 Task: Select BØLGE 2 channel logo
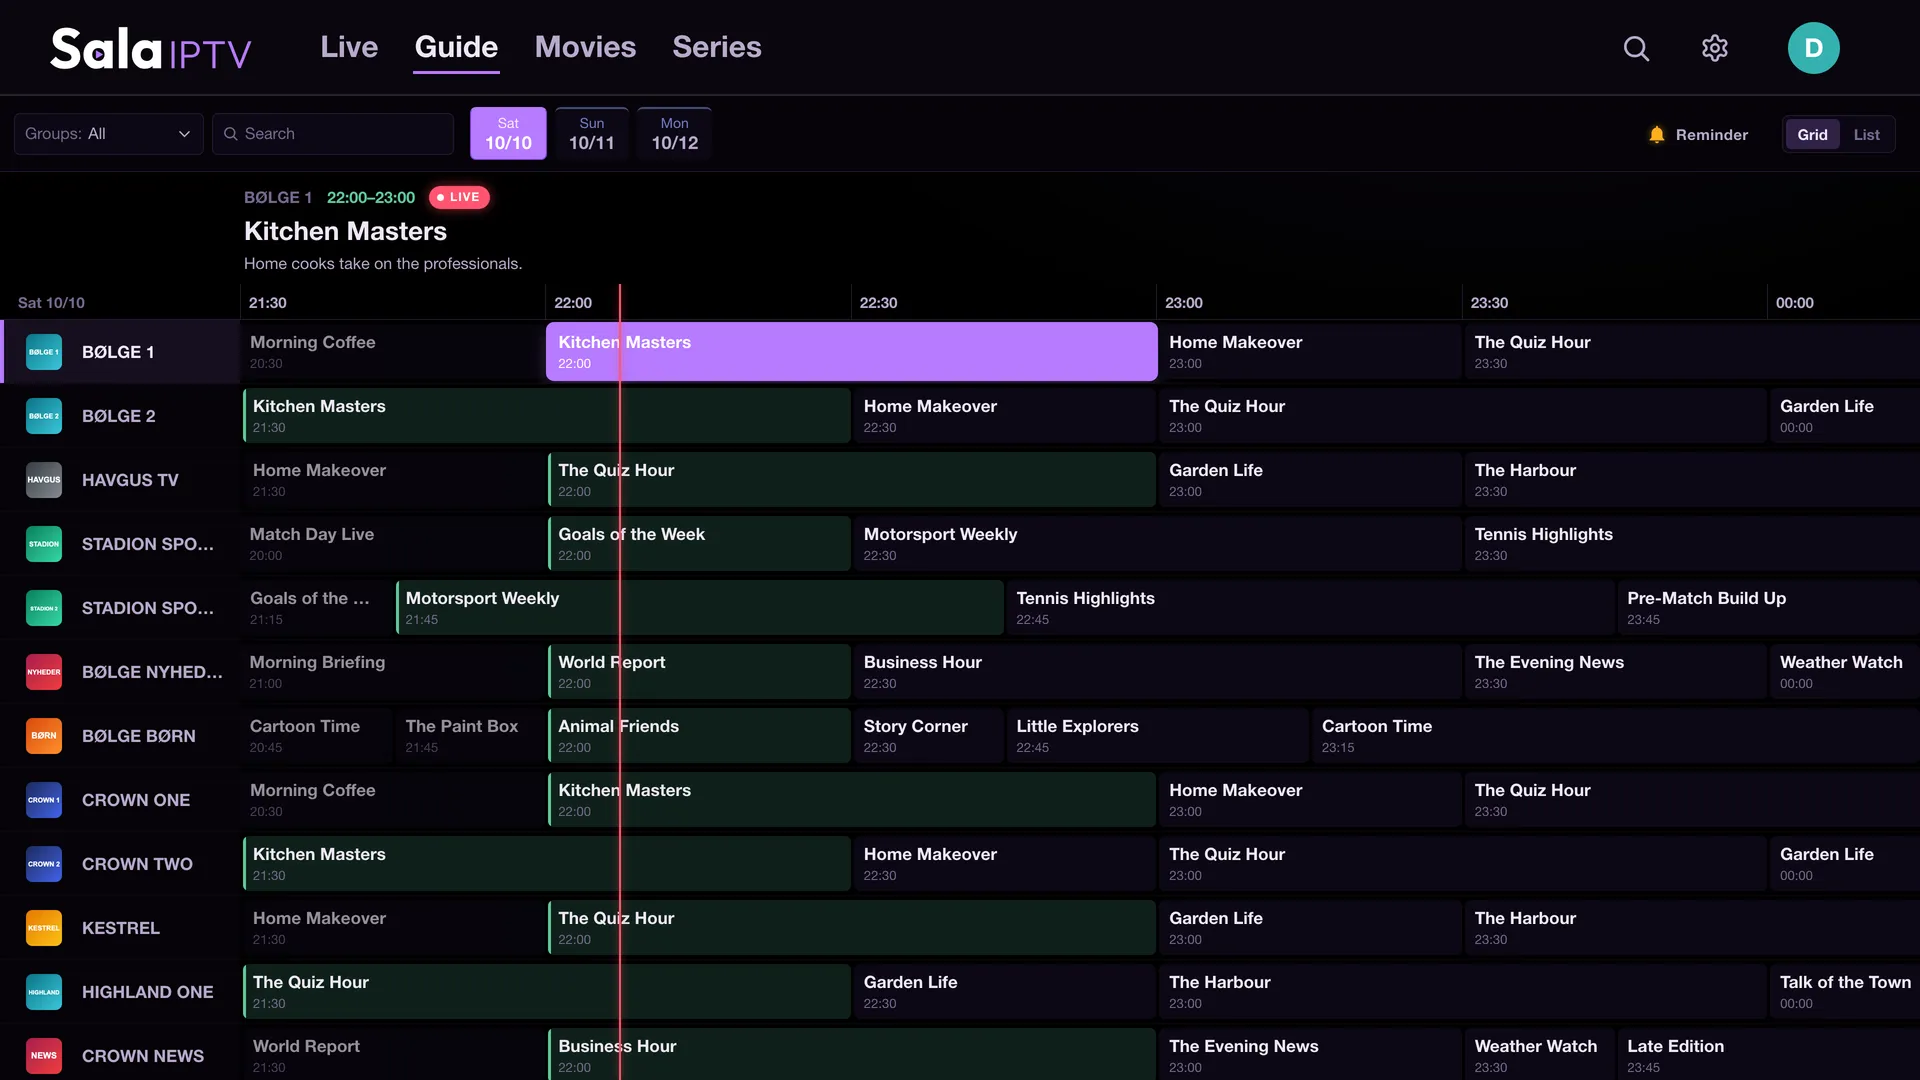coord(44,416)
